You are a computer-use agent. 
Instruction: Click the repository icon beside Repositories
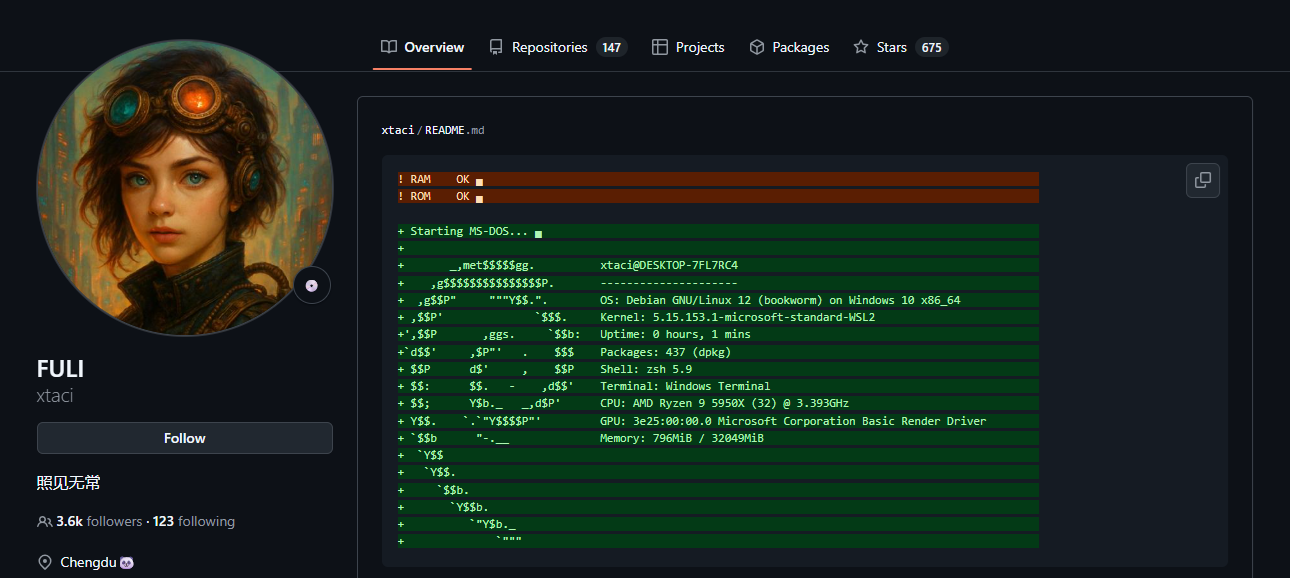click(x=496, y=47)
